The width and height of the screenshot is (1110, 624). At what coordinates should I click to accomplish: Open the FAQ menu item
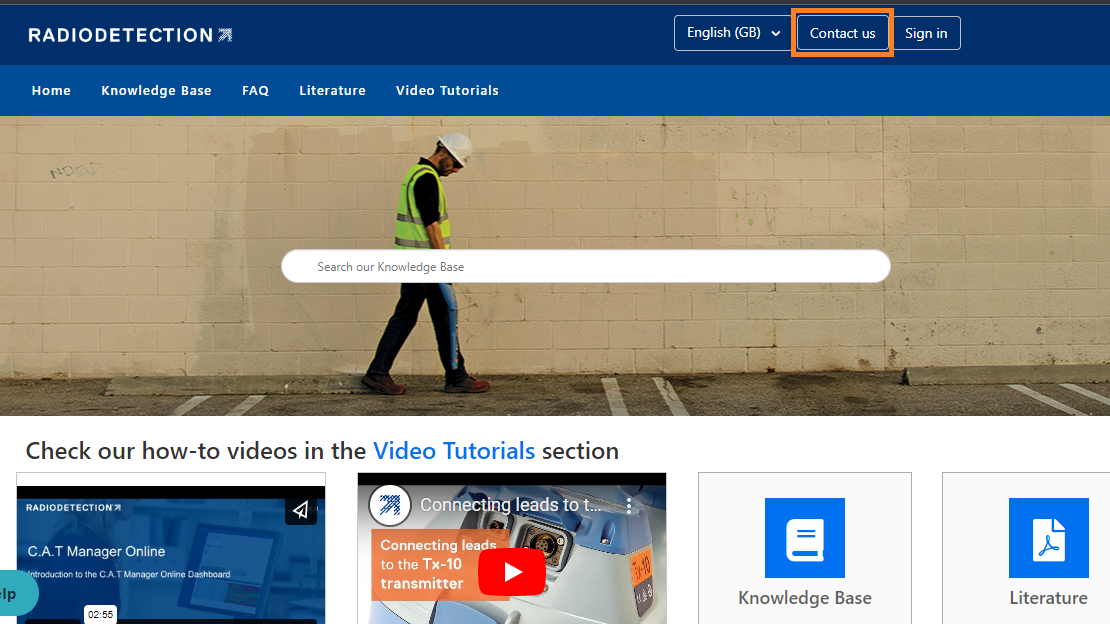pyautogui.click(x=256, y=91)
